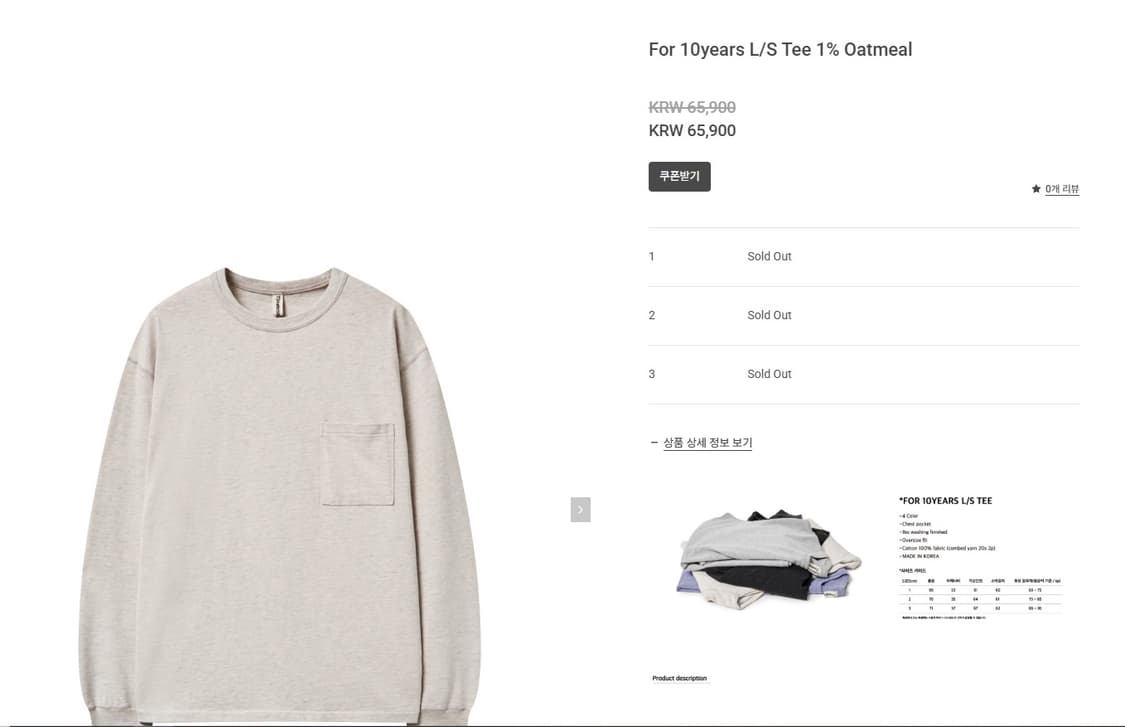Collapse the 상품 상세 정보 보기 section
Viewport: 1125px width, 727px height.
click(x=707, y=443)
